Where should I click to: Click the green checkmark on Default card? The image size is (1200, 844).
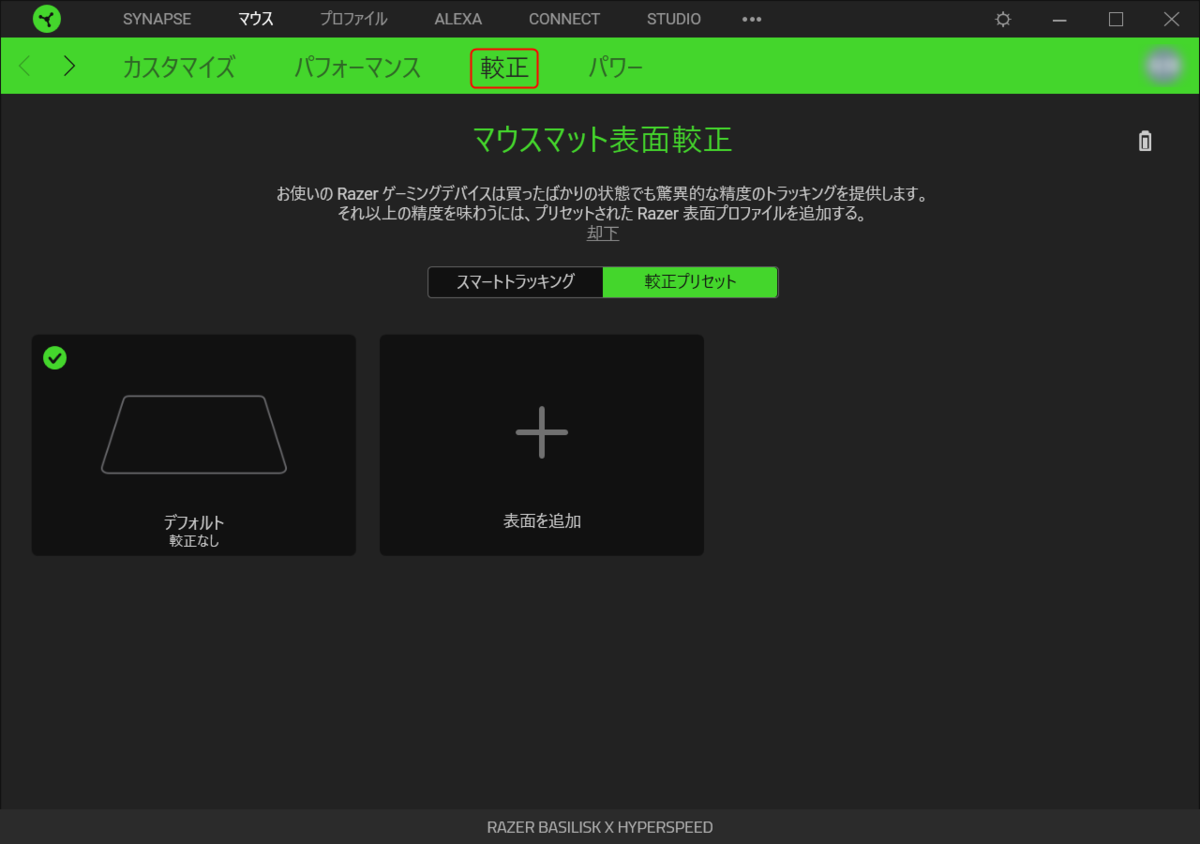click(x=55, y=357)
